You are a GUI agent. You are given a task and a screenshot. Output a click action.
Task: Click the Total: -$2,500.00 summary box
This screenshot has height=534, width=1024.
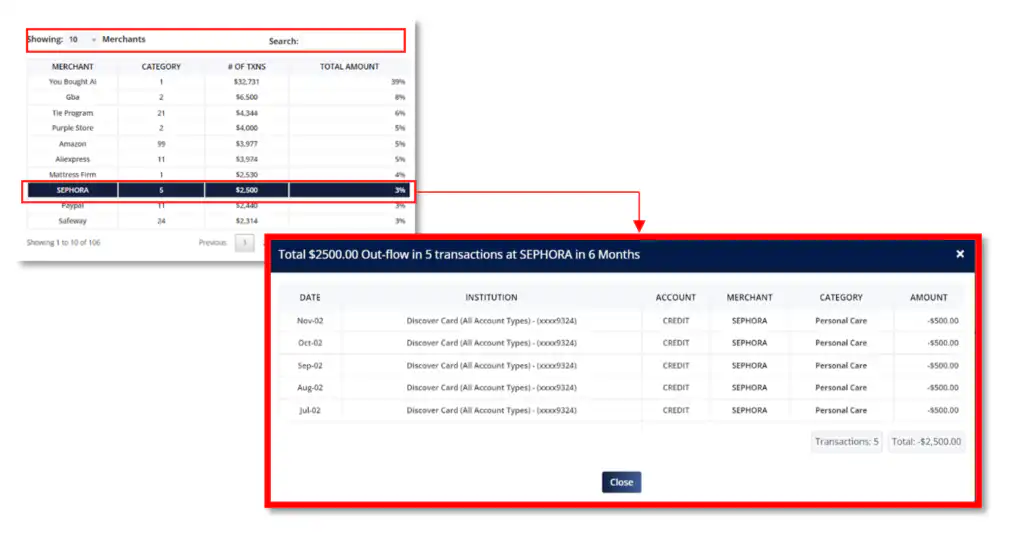pyautogui.click(x=926, y=441)
